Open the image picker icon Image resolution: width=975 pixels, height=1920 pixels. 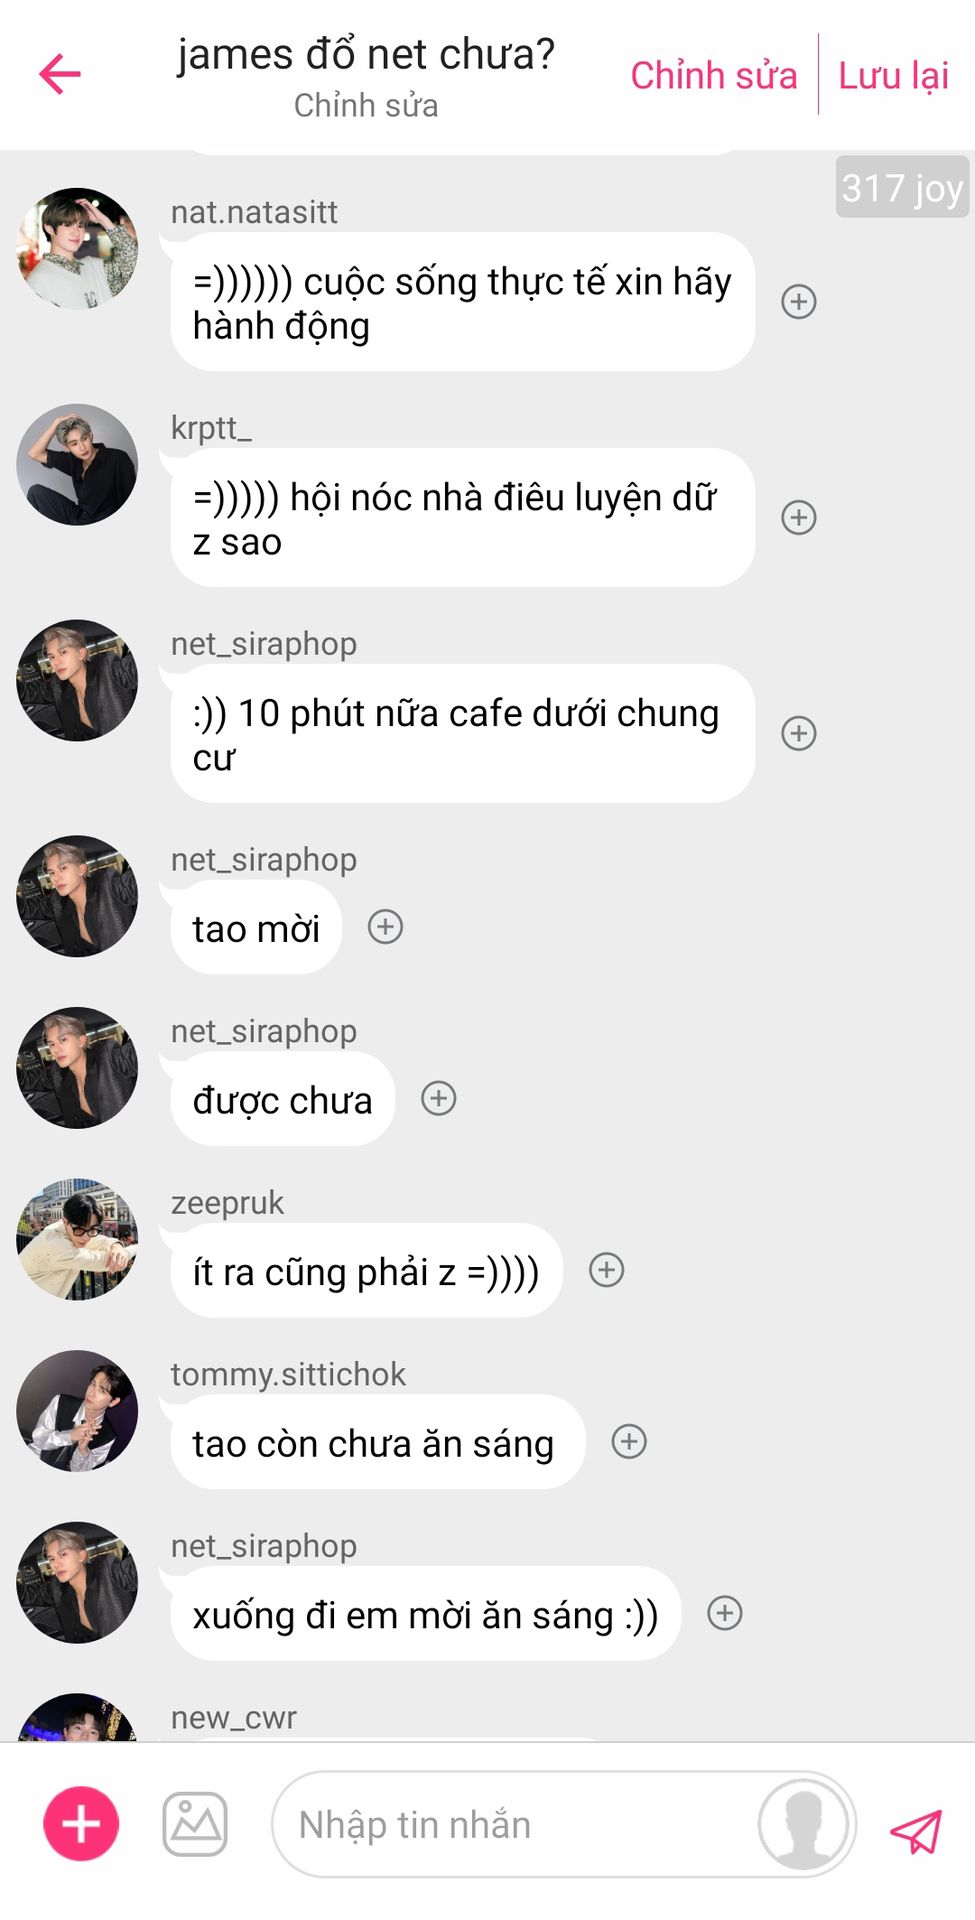(x=195, y=1824)
